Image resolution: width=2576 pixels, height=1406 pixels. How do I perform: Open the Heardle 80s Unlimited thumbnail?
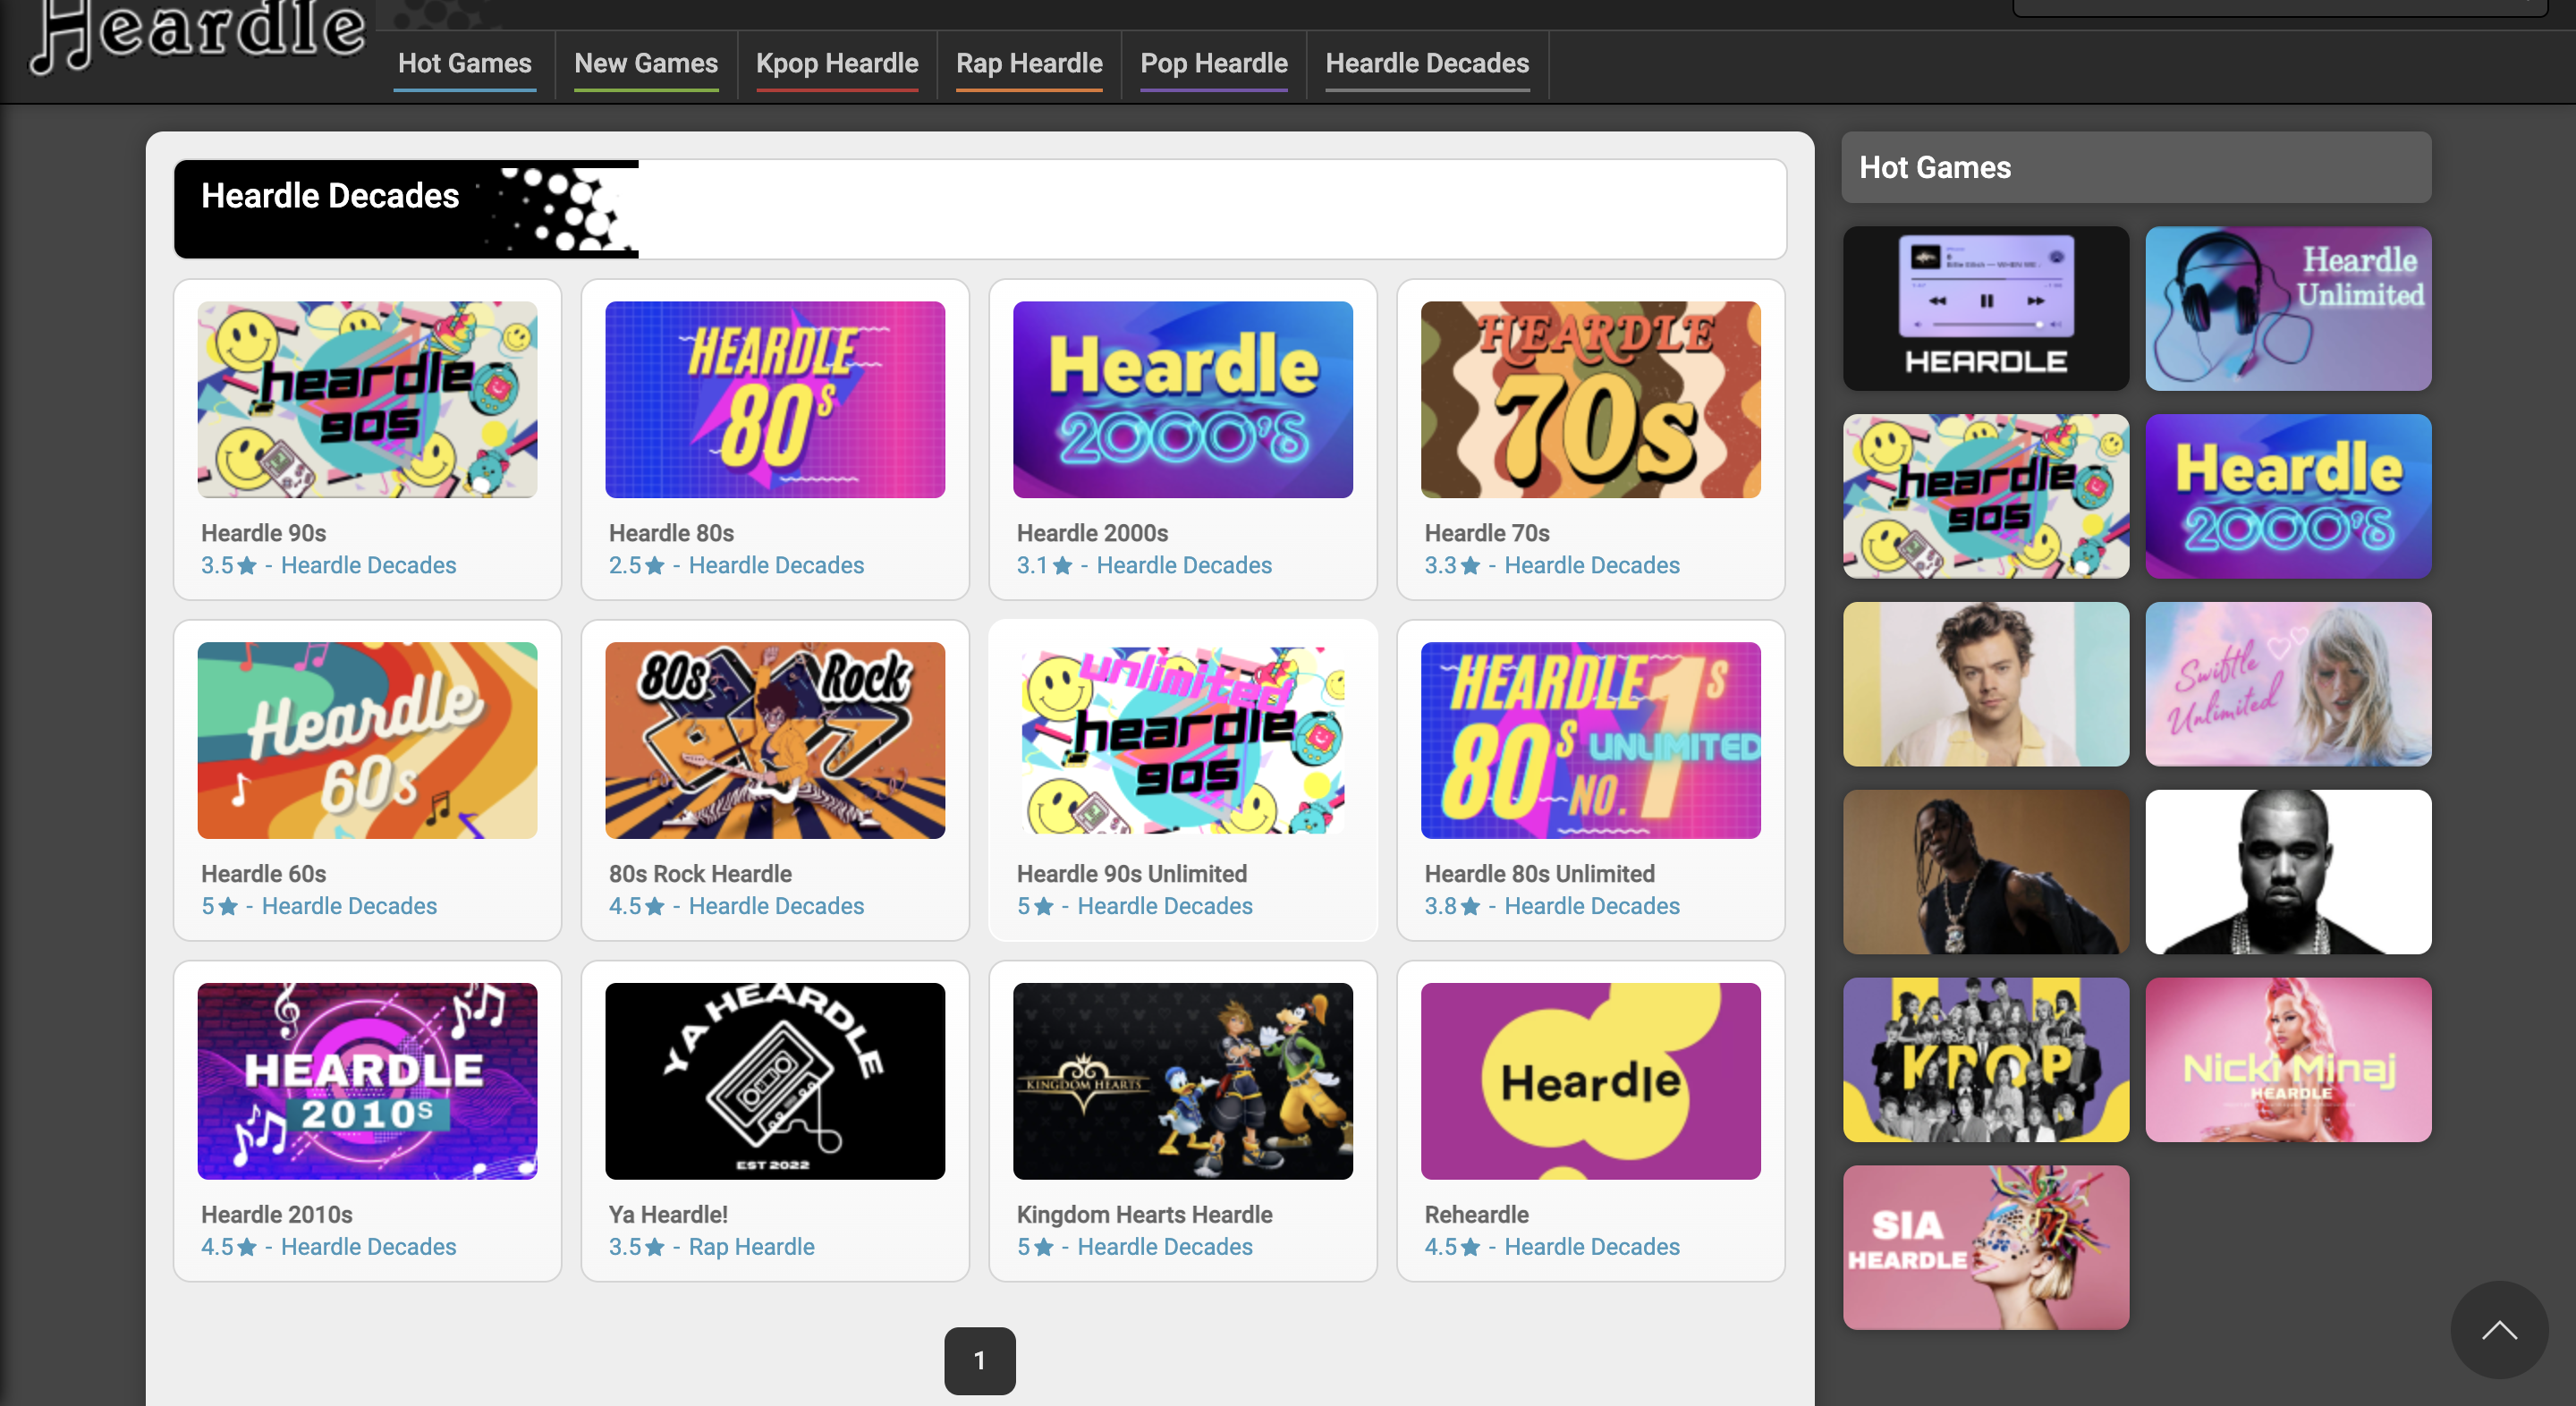pos(1591,741)
